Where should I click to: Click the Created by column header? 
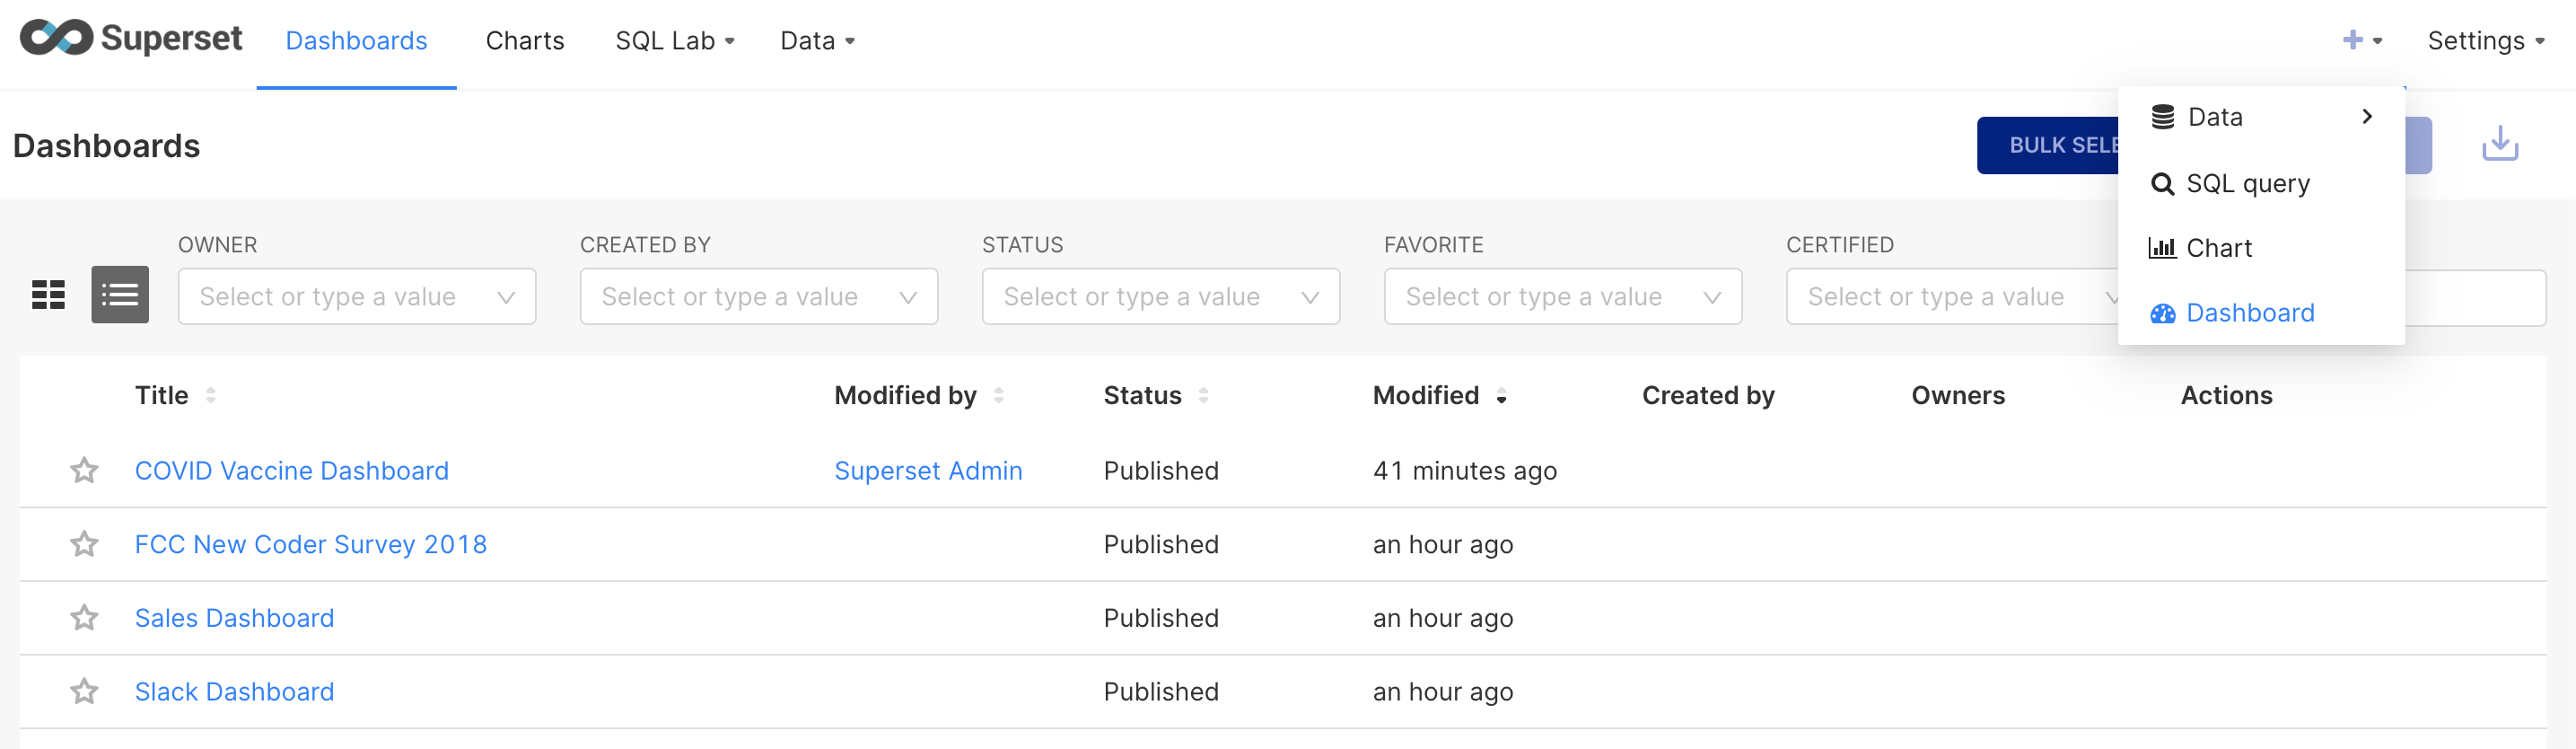tap(1708, 396)
